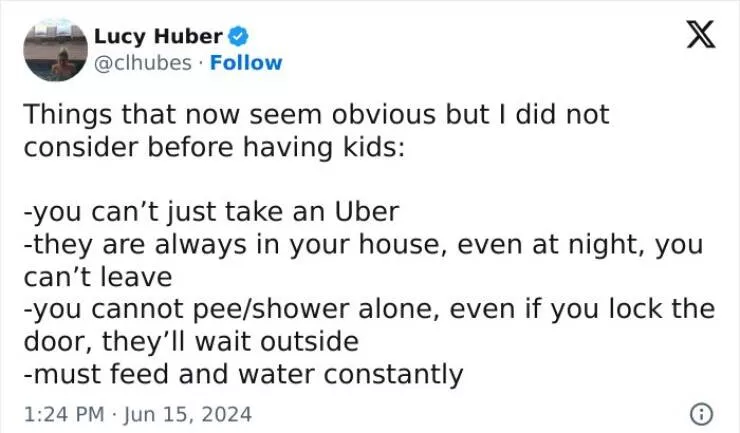The image size is (740, 433).
Task: Click the 'they are always in your house' line
Action: pos(364,244)
